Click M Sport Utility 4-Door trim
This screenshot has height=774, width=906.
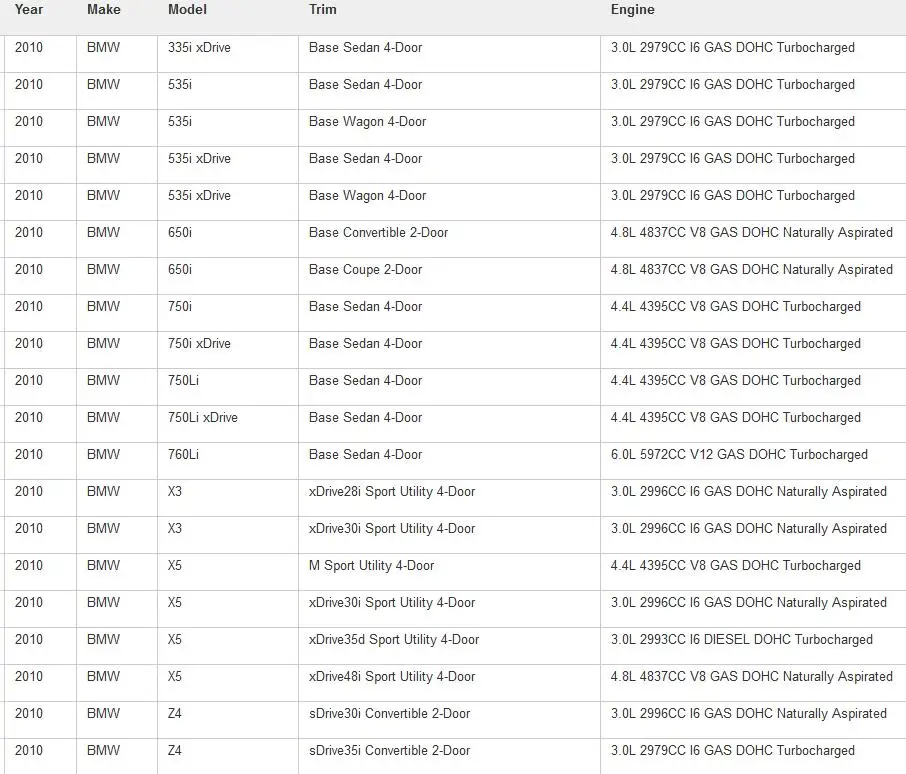371,565
